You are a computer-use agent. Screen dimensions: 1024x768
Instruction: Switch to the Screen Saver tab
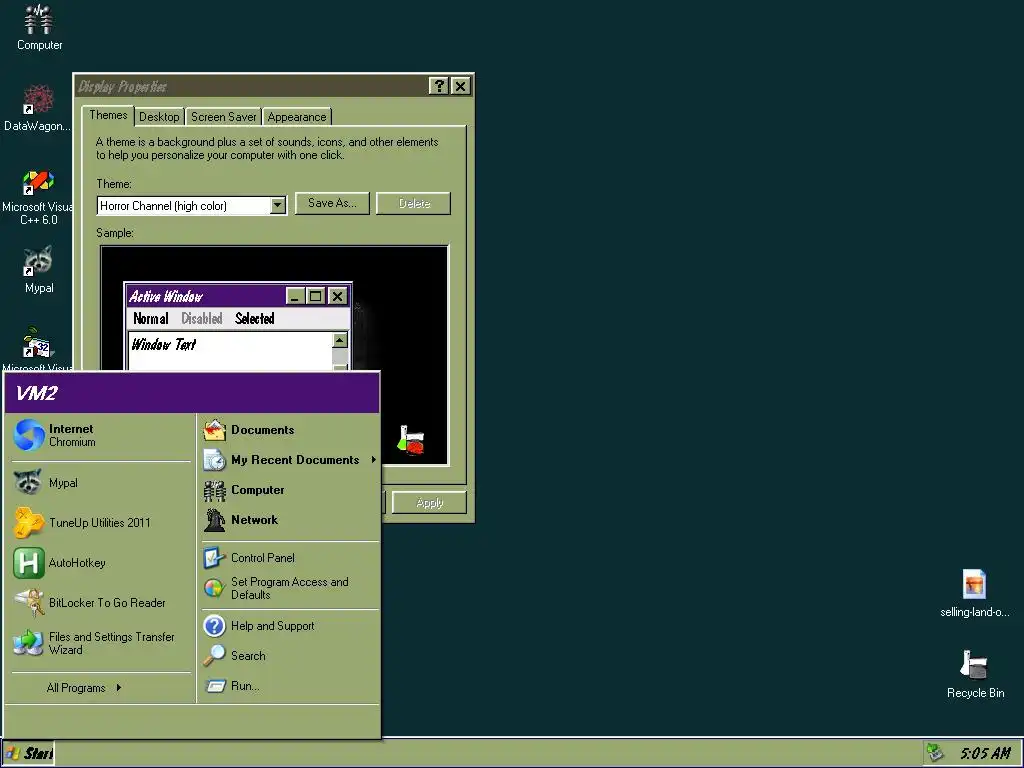(223, 117)
